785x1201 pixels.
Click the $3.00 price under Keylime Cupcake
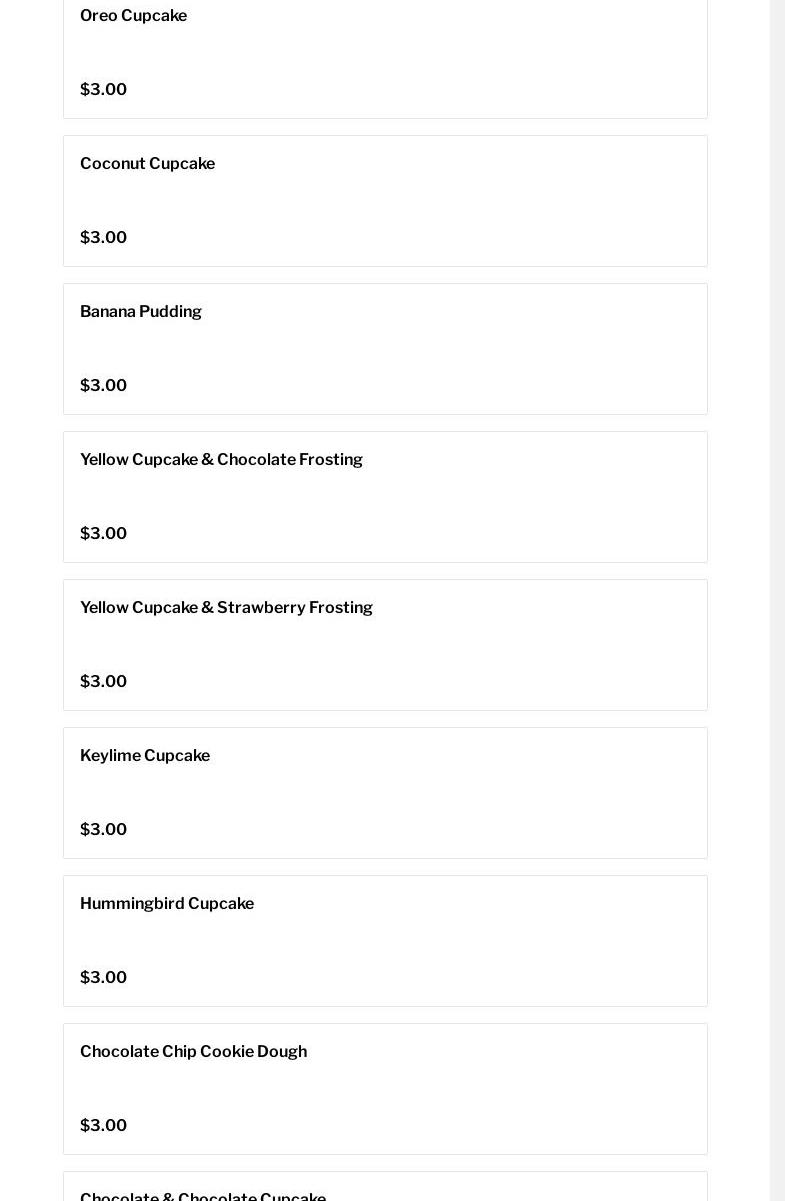point(103,829)
